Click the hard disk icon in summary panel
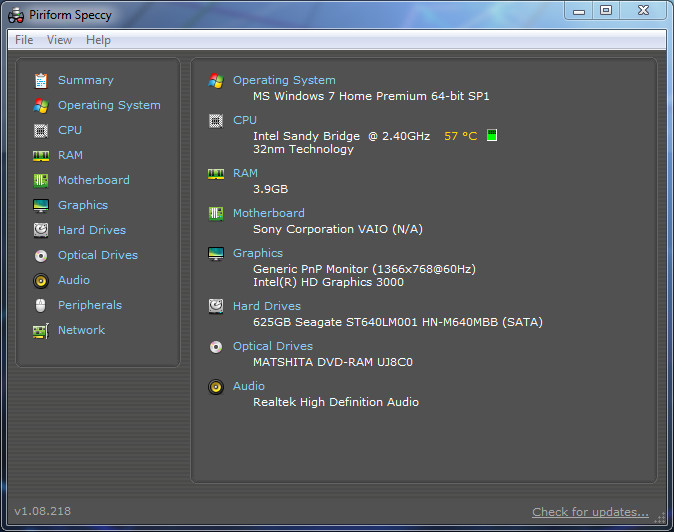Image resolution: width=674 pixels, height=532 pixels. (216, 306)
